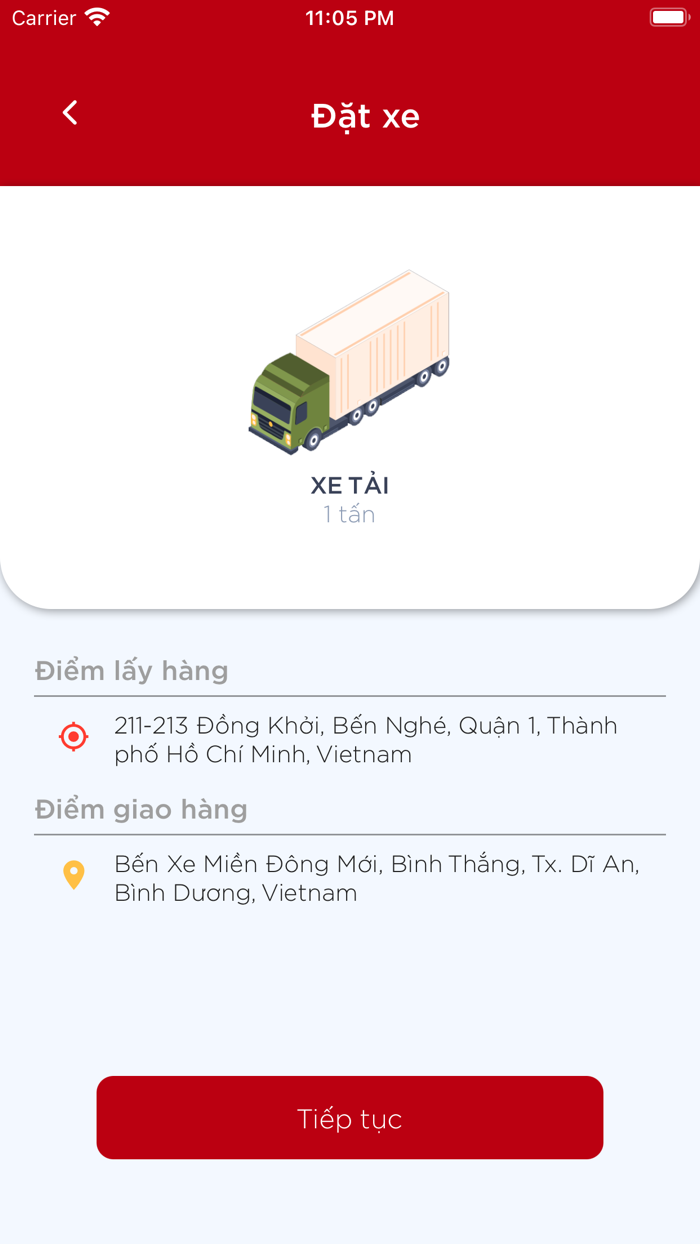
Task: Tap the yellow delivery pin icon
Action: [72, 875]
